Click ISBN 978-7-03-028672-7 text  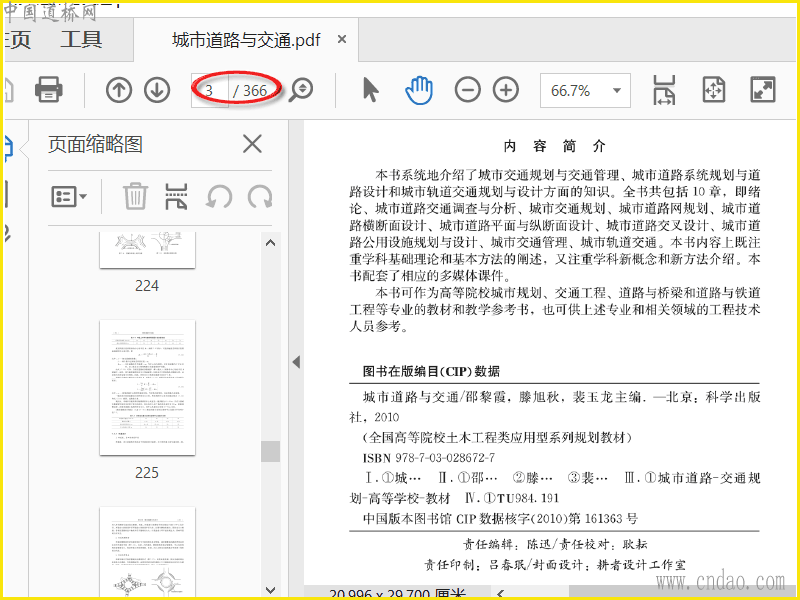tap(429, 458)
